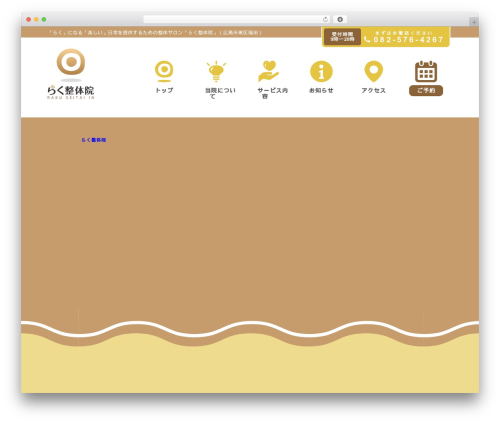Image resolution: width=500 pixels, height=423 pixels.
Task: Click the browser address bar field
Action: point(237,19)
